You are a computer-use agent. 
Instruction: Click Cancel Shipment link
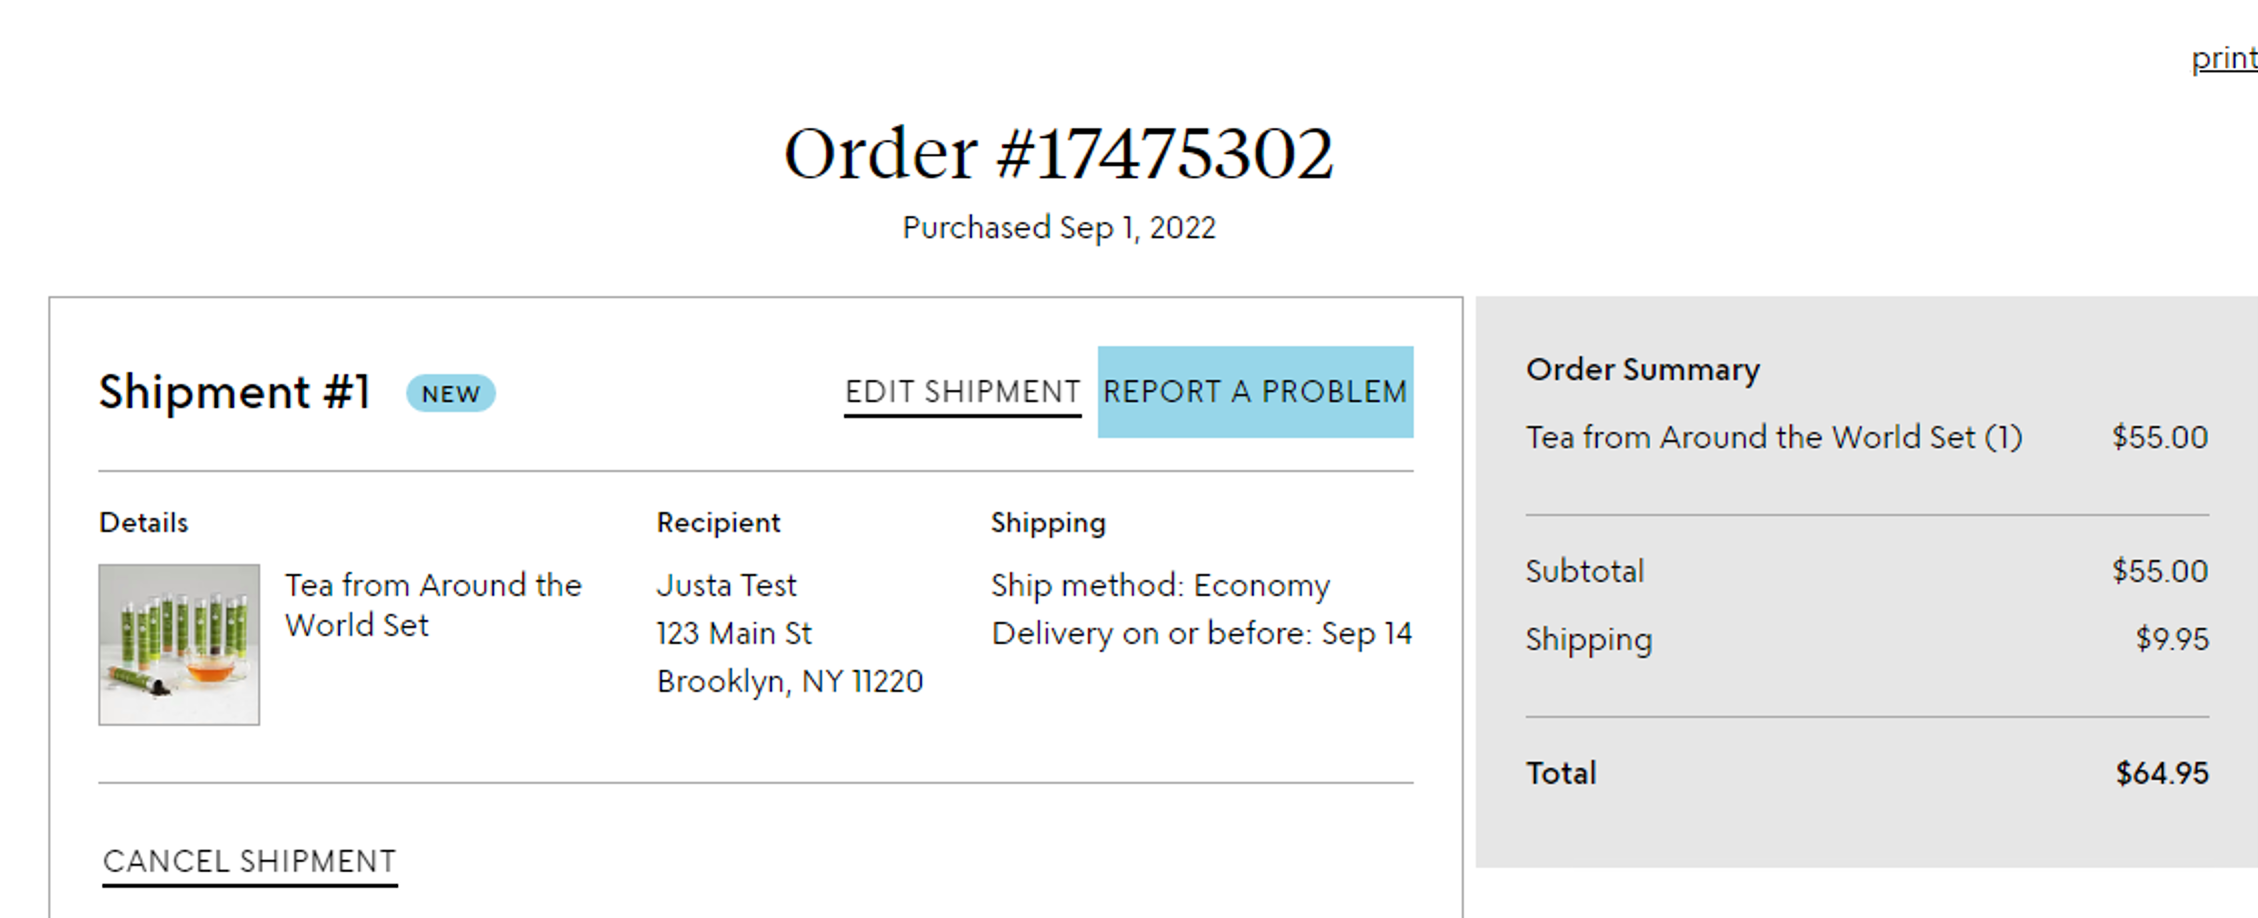(250, 862)
